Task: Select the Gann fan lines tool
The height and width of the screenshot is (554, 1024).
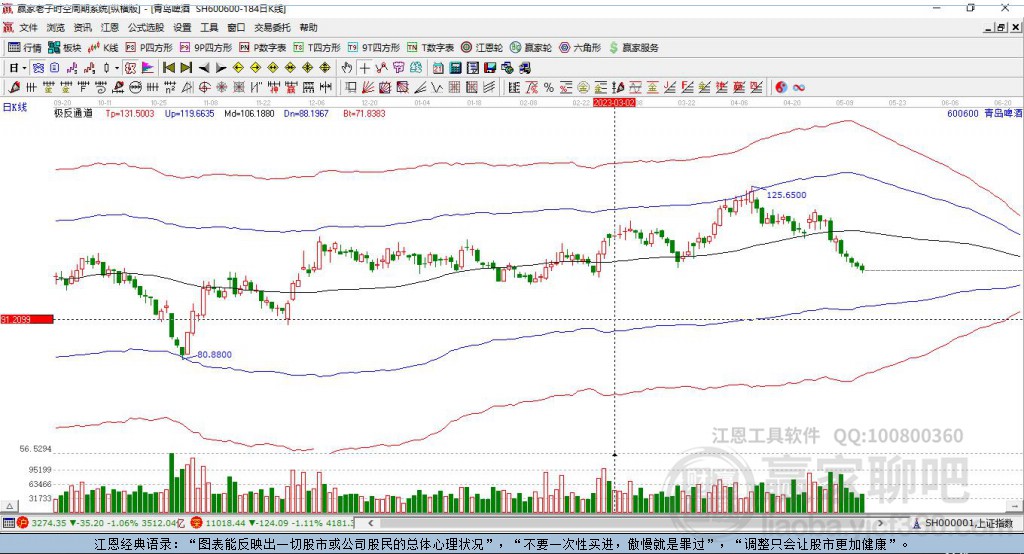Action: [368, 88]
